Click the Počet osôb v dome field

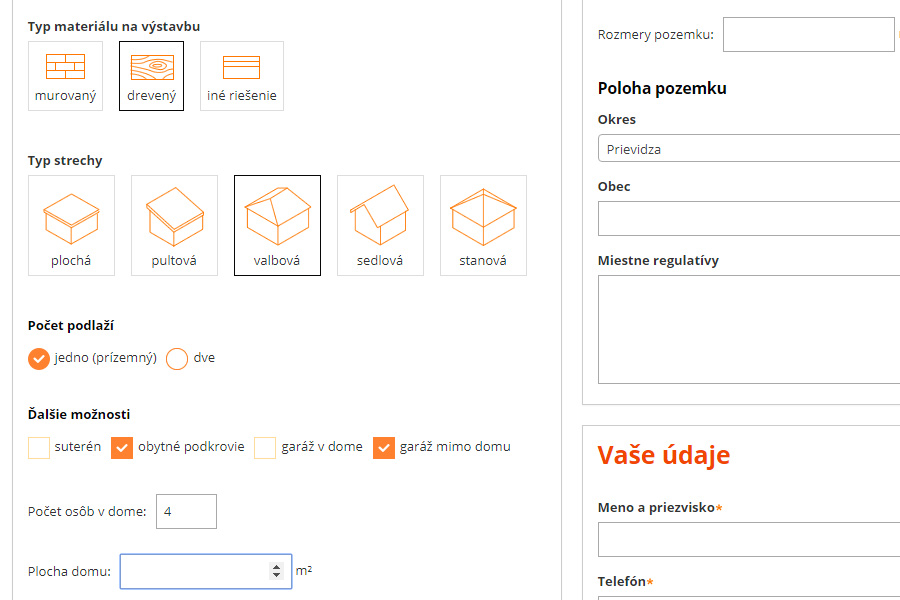point(186,511)
